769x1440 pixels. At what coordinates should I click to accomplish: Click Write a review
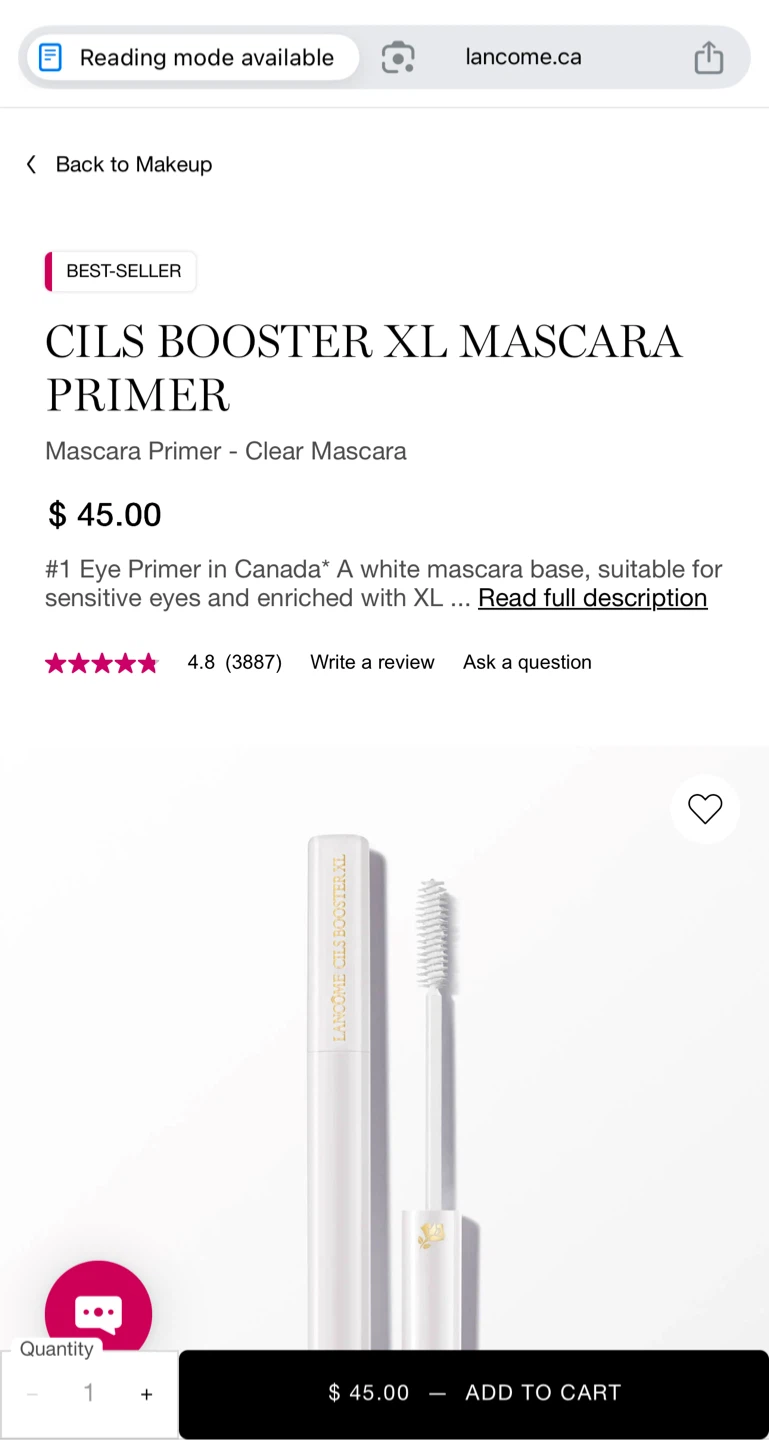tap(372, 662)
